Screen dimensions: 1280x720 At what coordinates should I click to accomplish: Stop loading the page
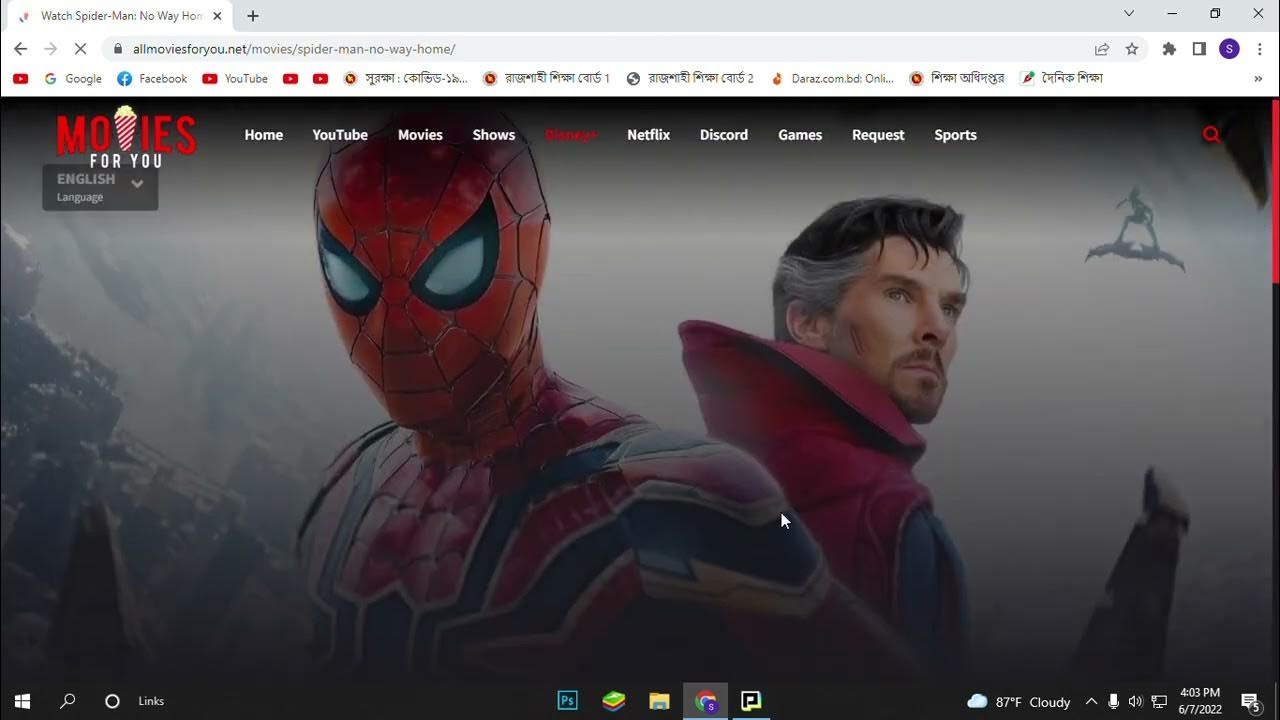tap(82, 48)
